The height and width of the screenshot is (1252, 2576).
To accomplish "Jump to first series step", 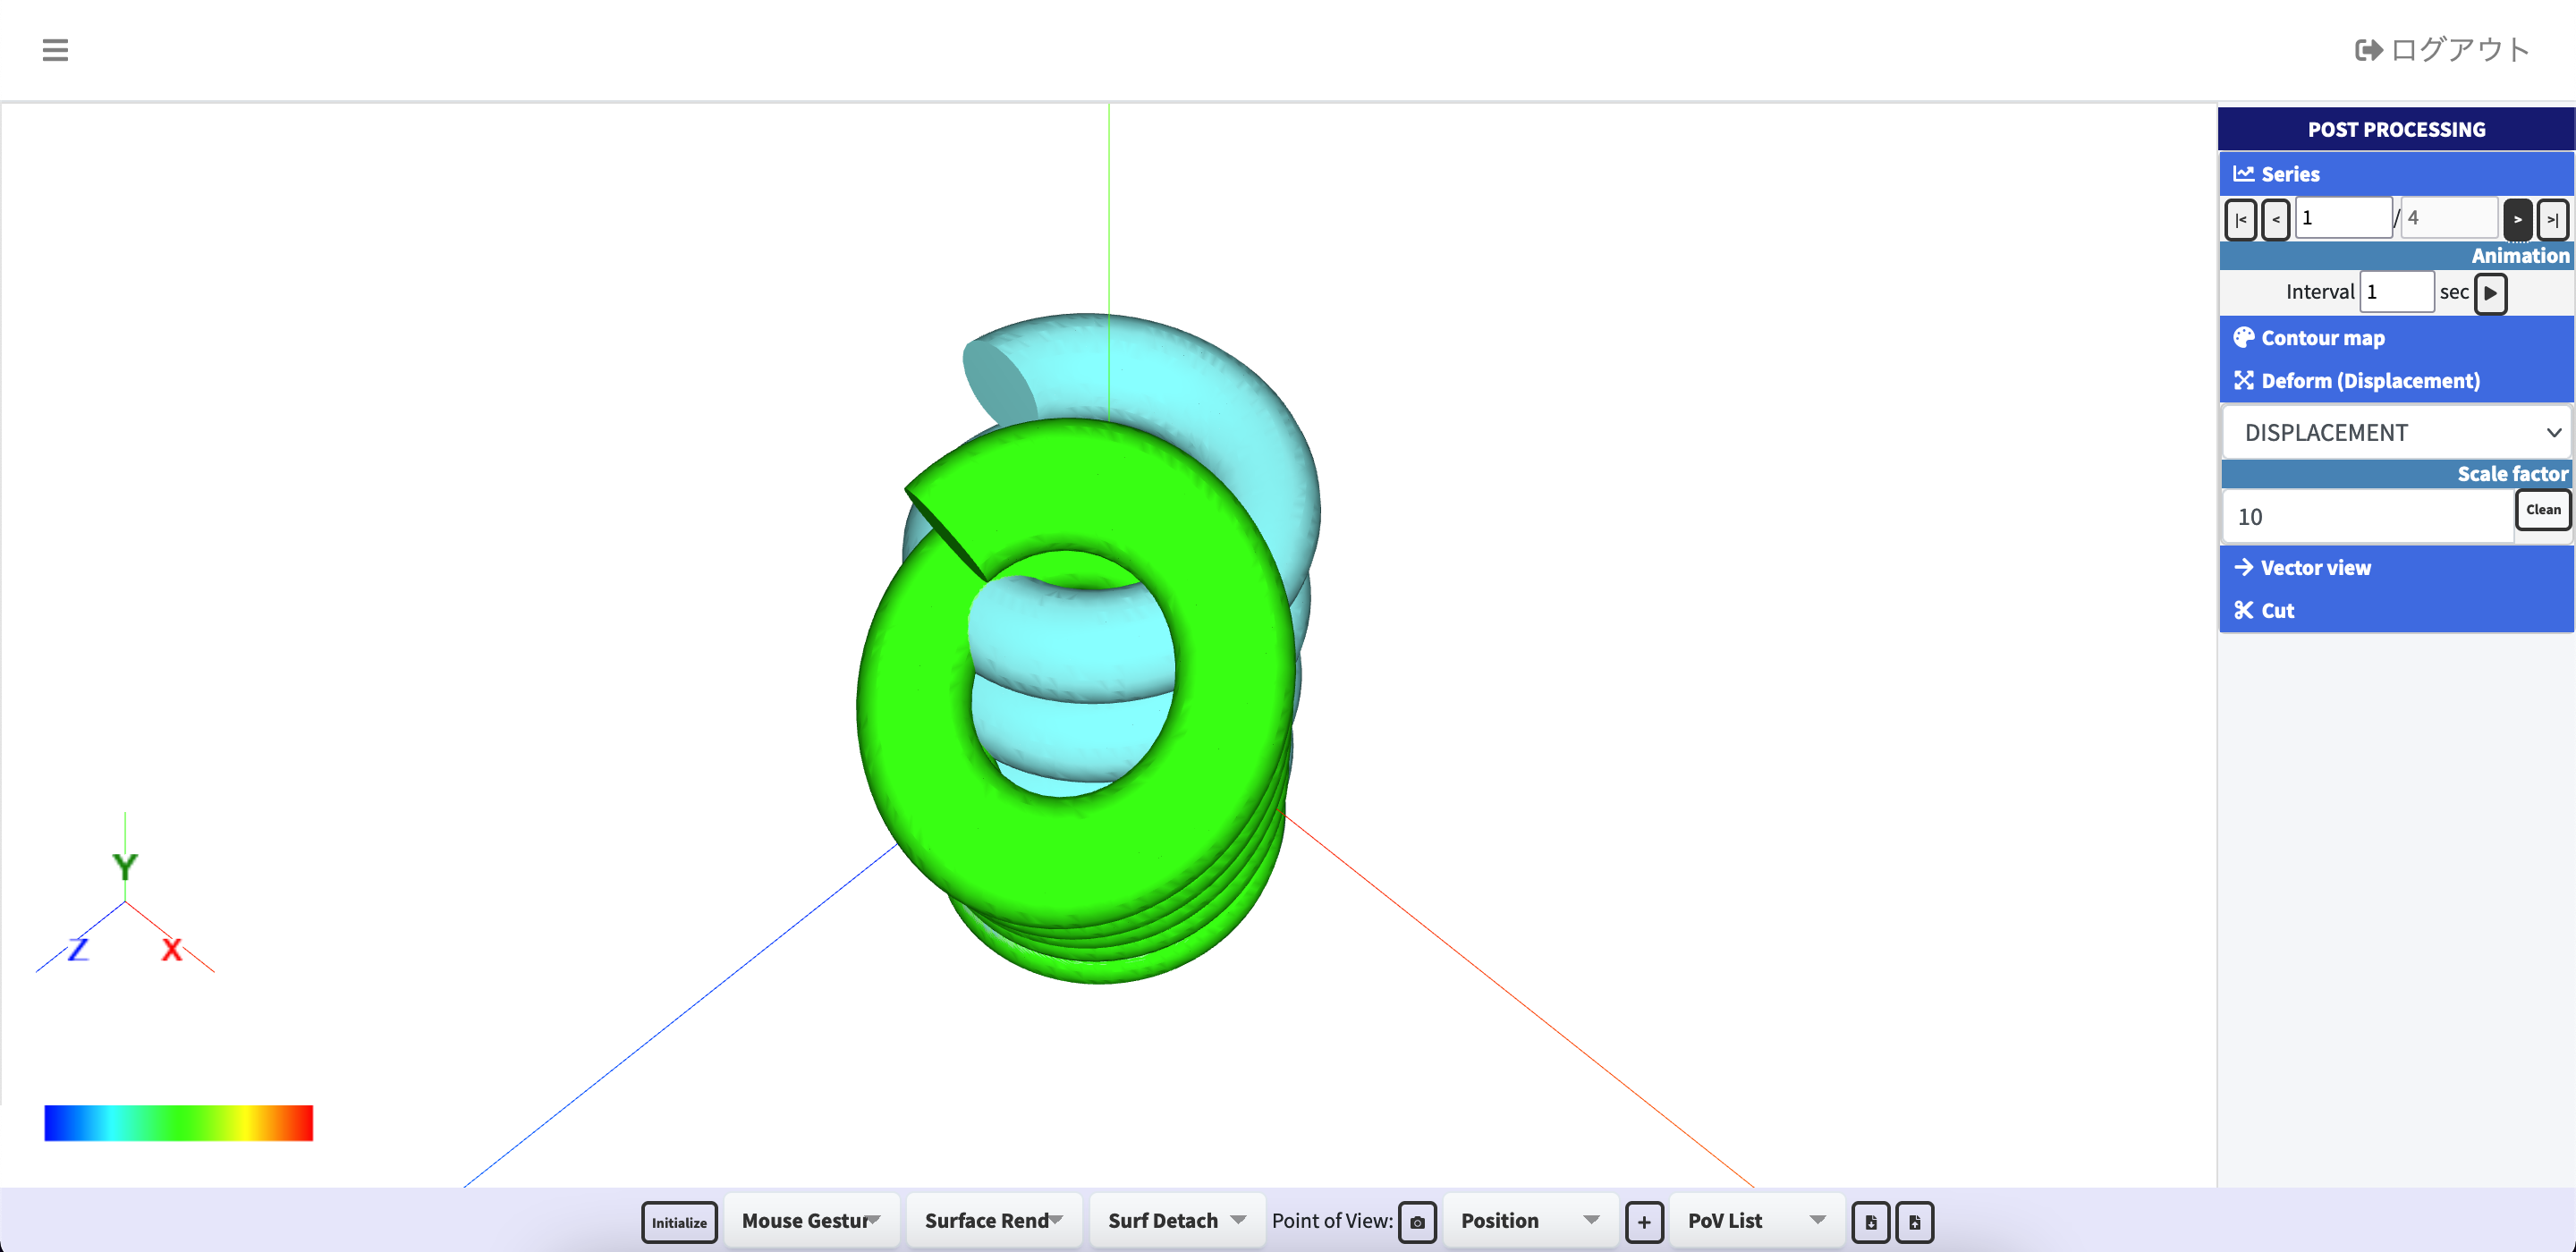I will [x=2240, y=219].
